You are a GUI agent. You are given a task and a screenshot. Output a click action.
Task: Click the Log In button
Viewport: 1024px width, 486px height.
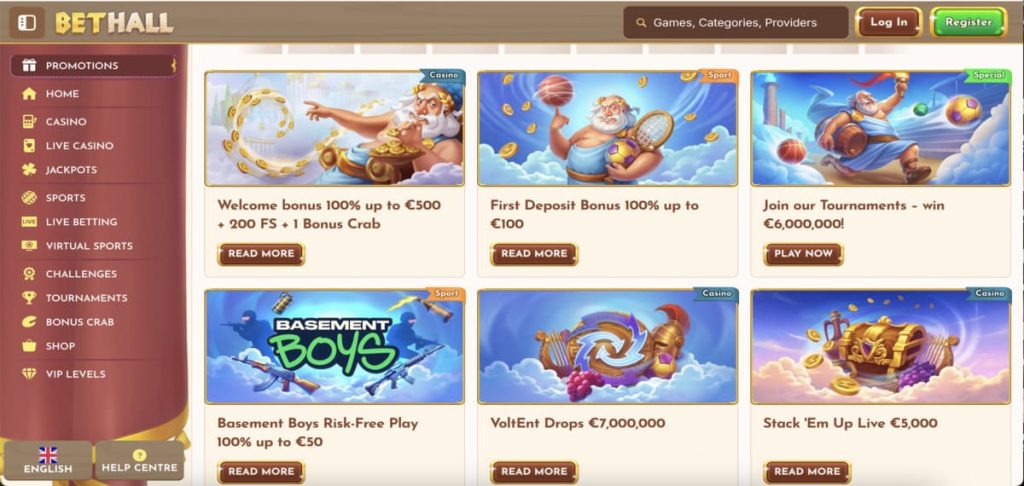click(888, 22)
